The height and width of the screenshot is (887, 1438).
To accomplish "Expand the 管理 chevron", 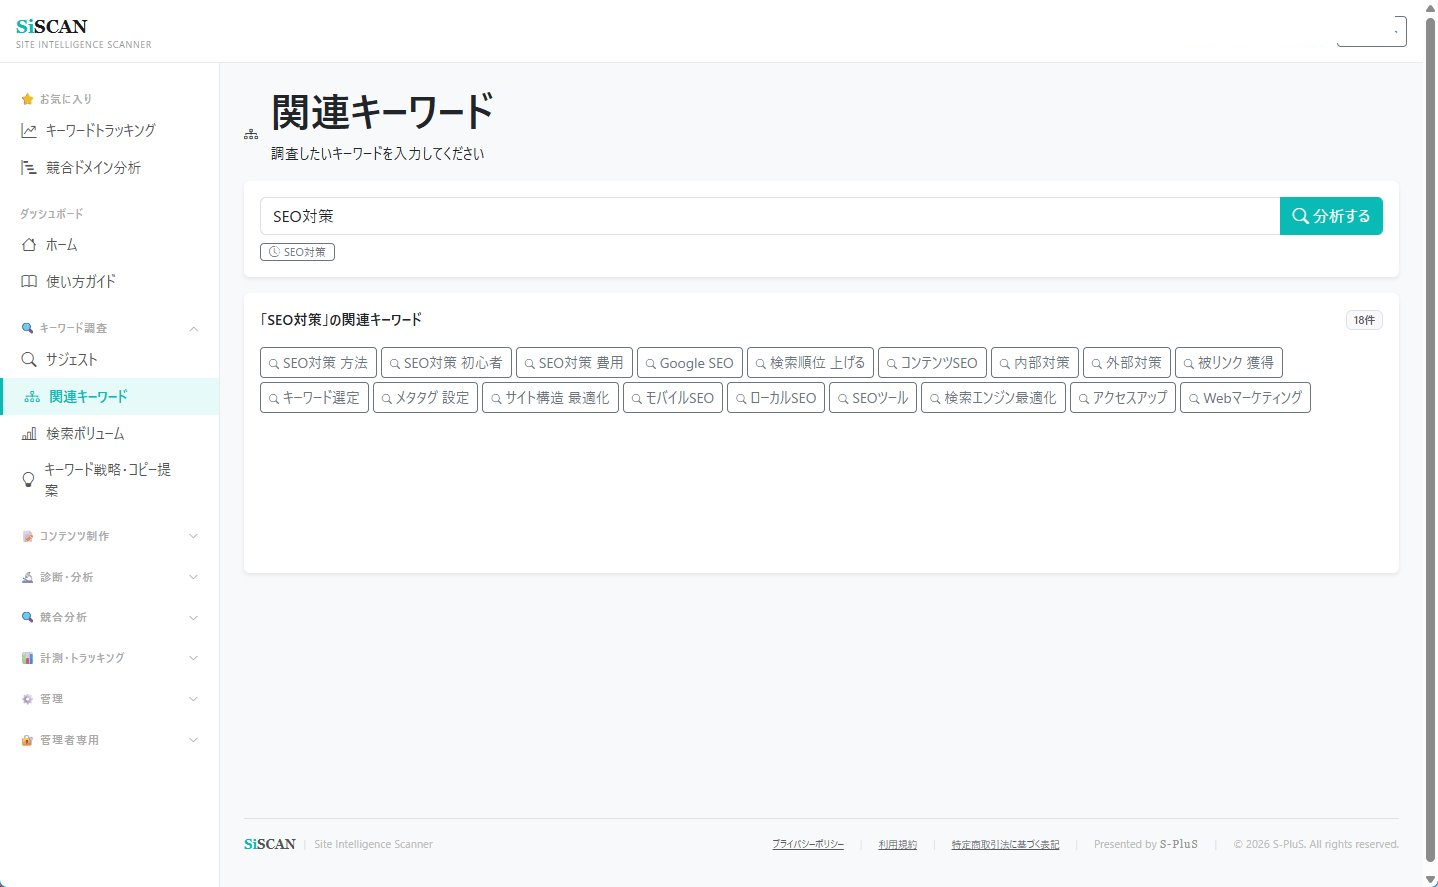I will pos(194,700).
